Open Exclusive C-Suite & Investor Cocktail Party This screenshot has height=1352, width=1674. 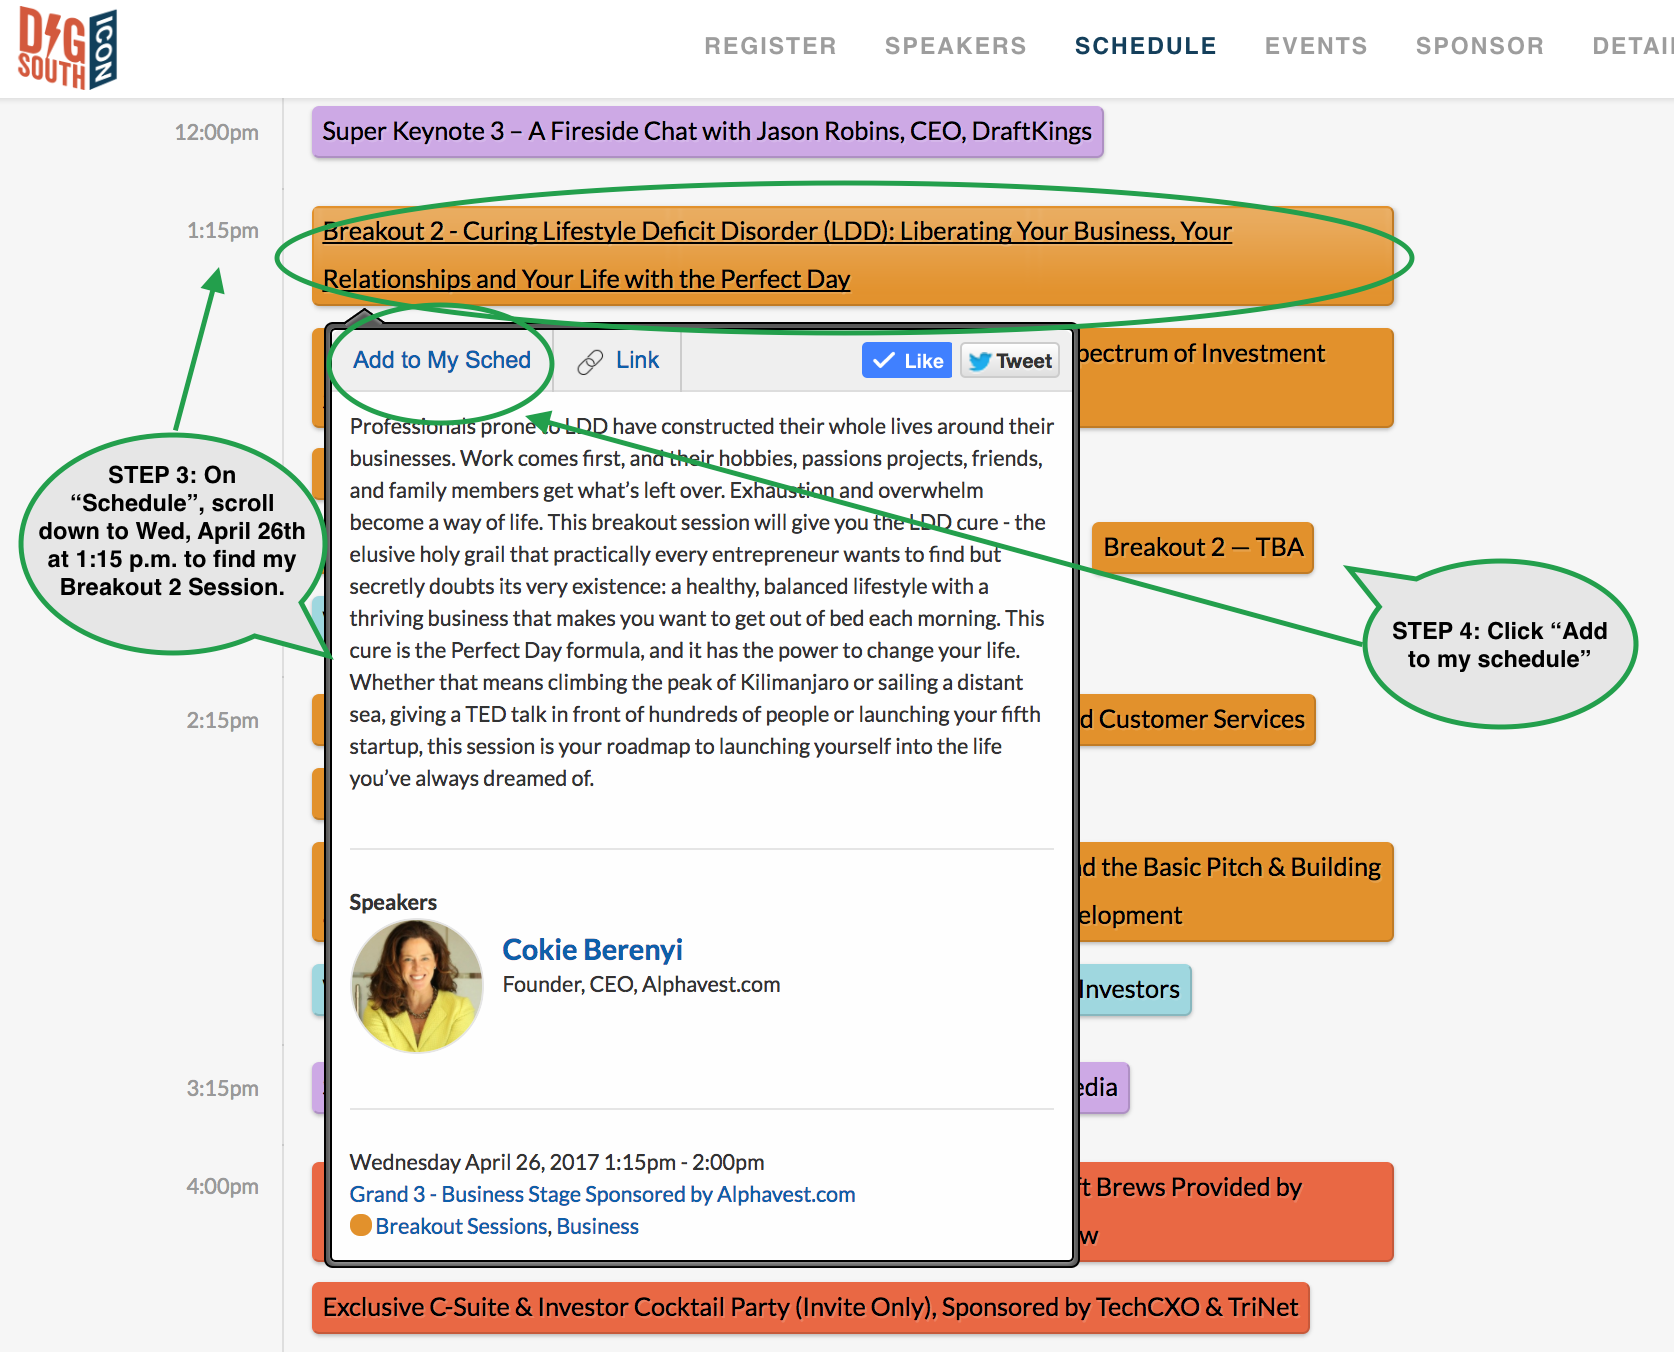click(x=810, y=1308)
